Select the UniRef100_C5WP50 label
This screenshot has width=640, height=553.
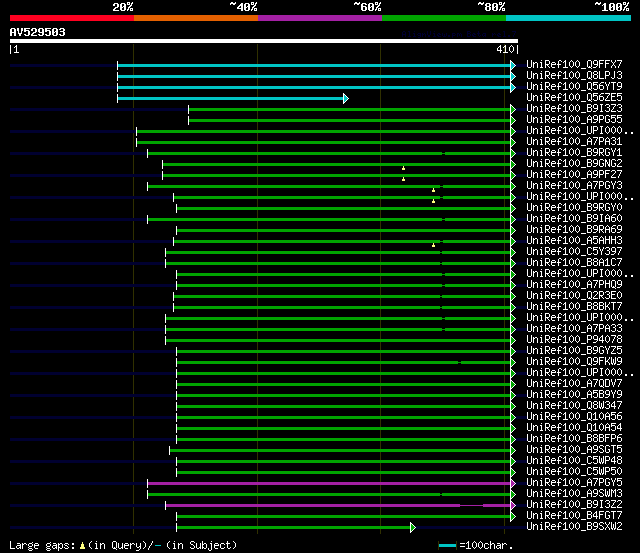click(574, 472)
